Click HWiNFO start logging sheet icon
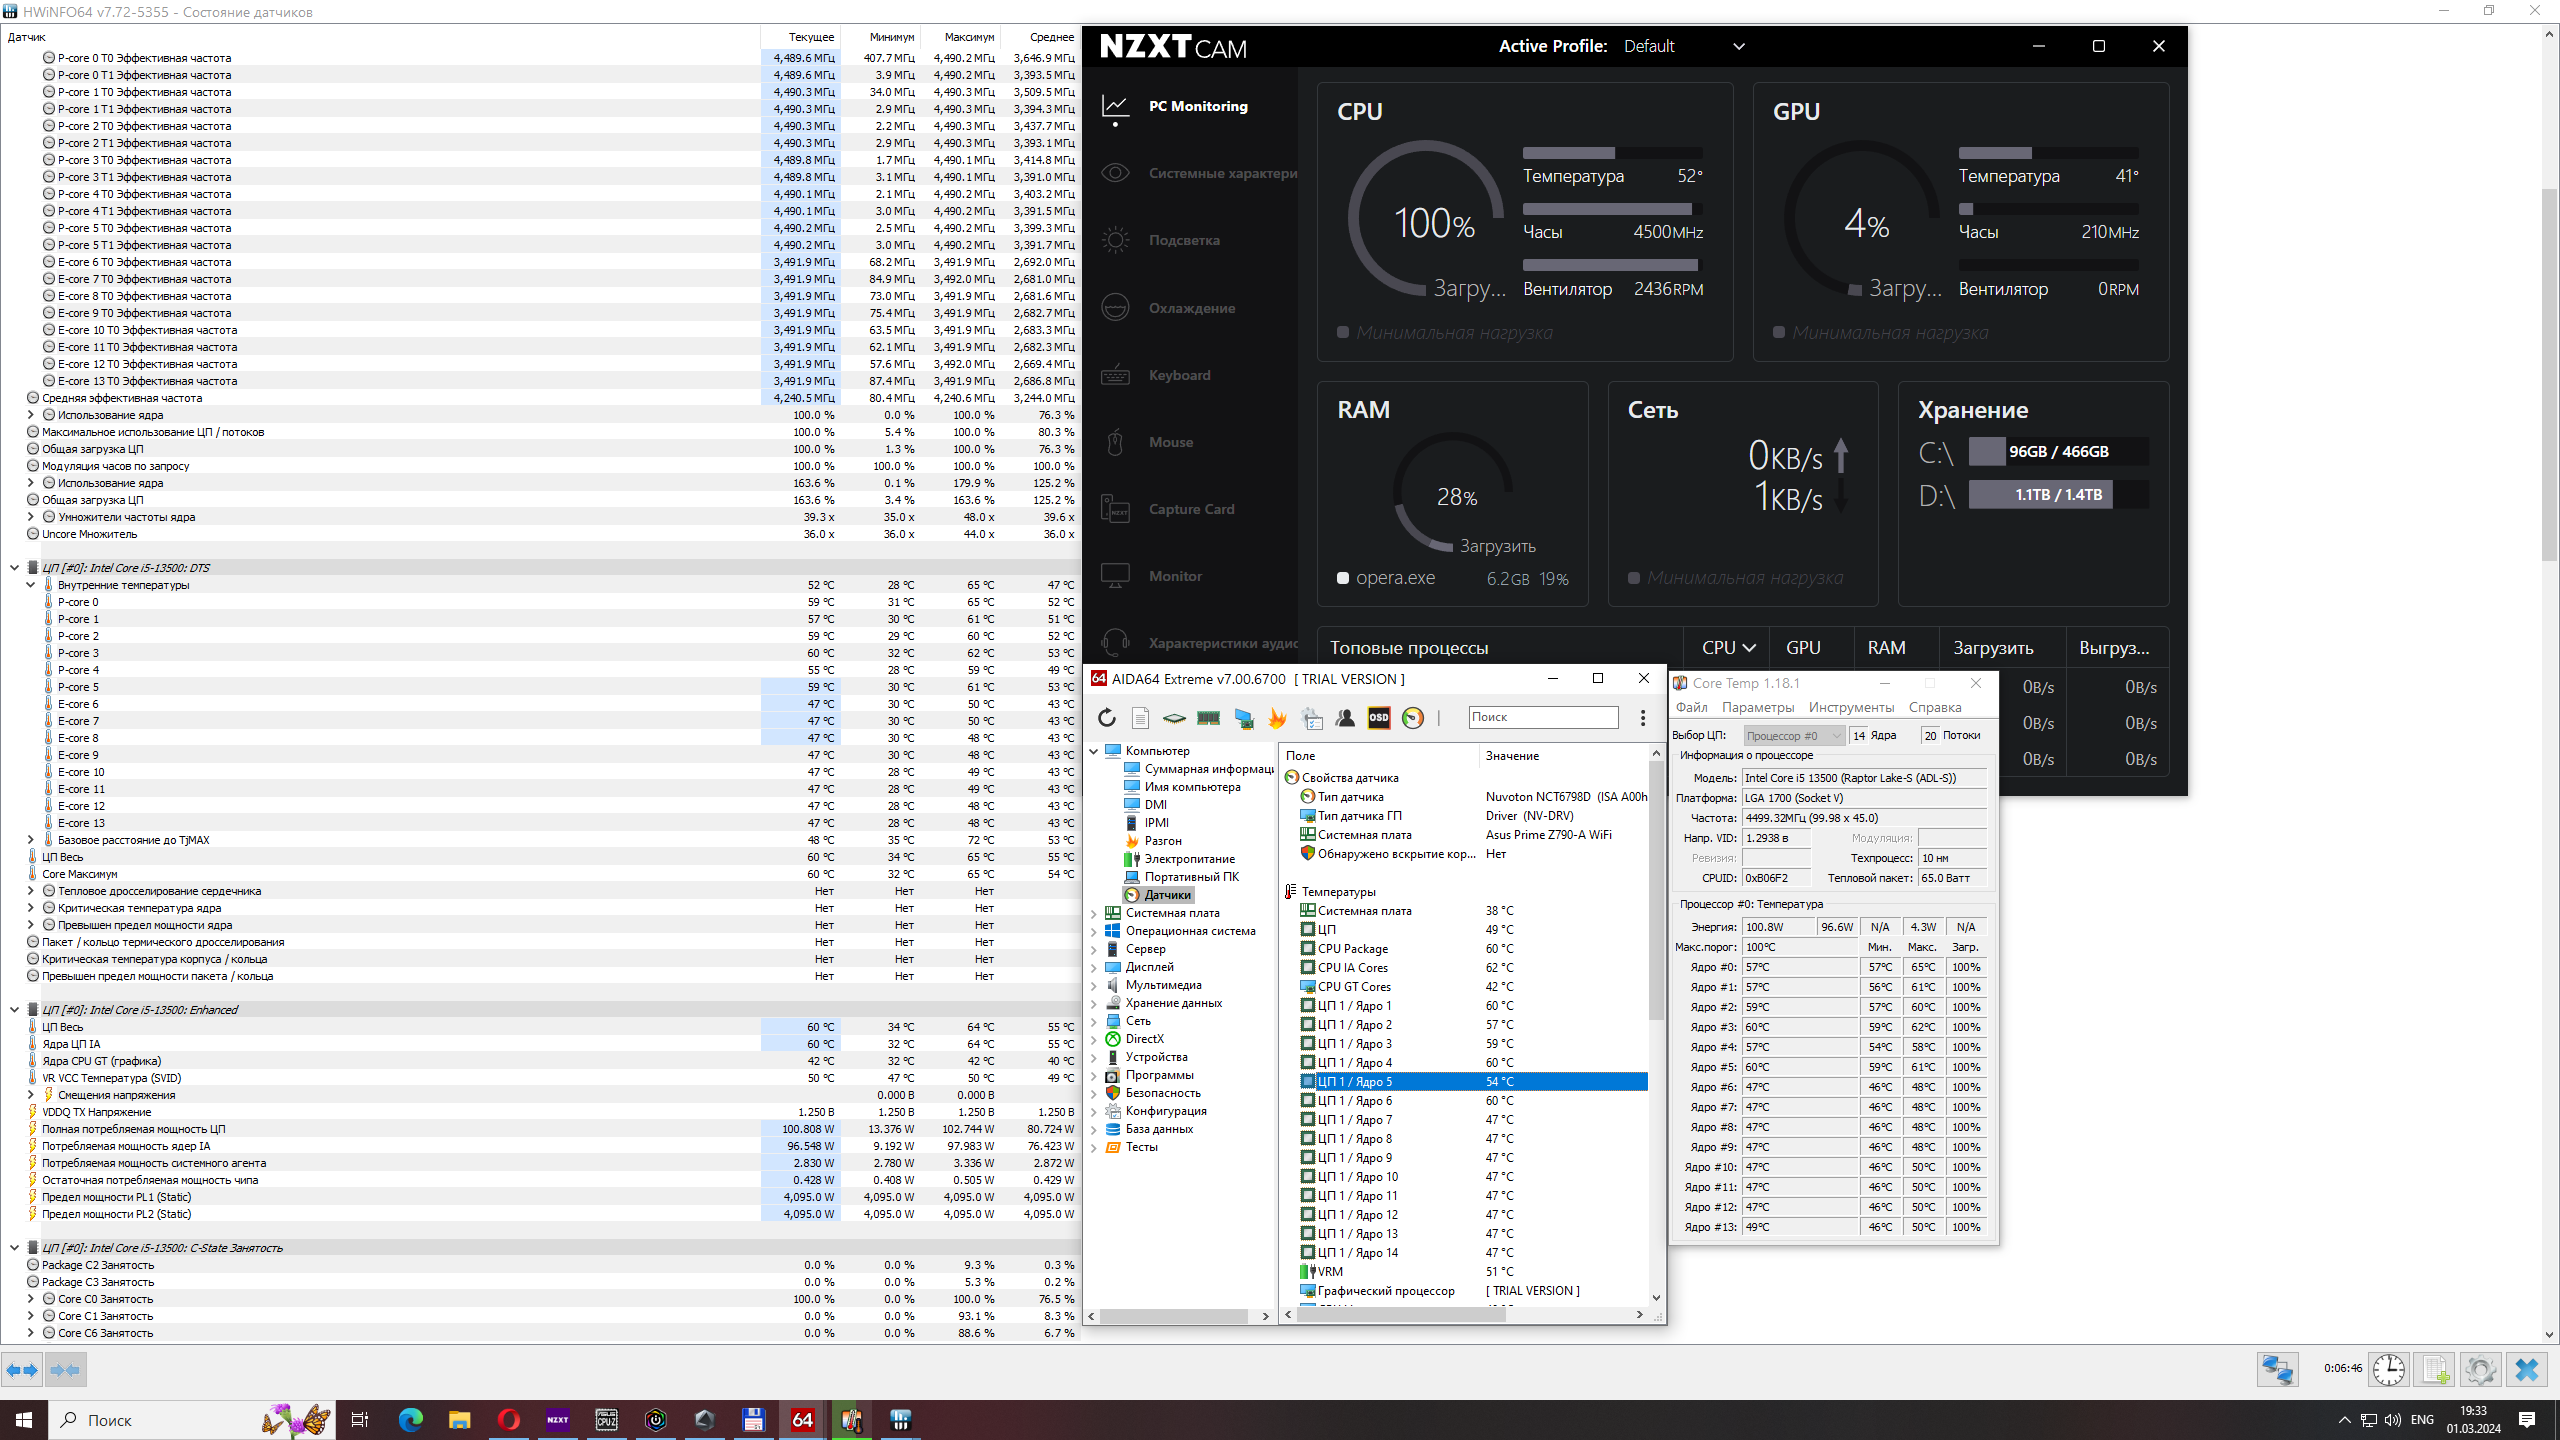Screen dimensions: 2560x1440 coord(2435,1369)
